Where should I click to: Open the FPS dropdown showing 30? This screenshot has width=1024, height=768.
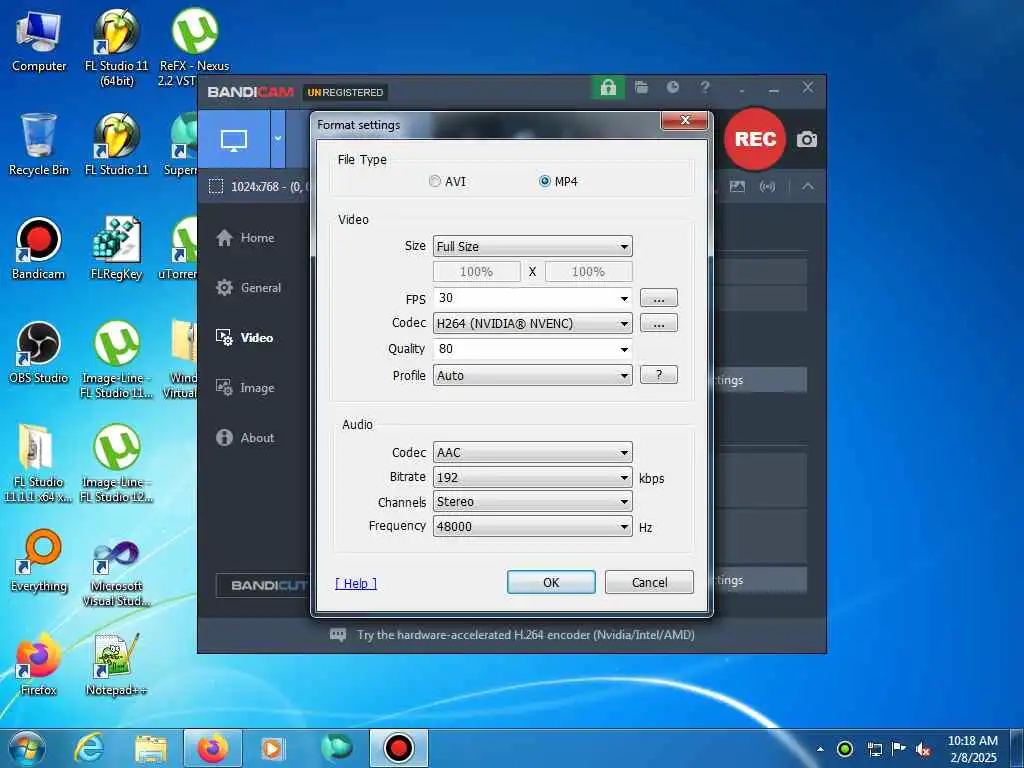pyautogui.click(x=532, y=298)
